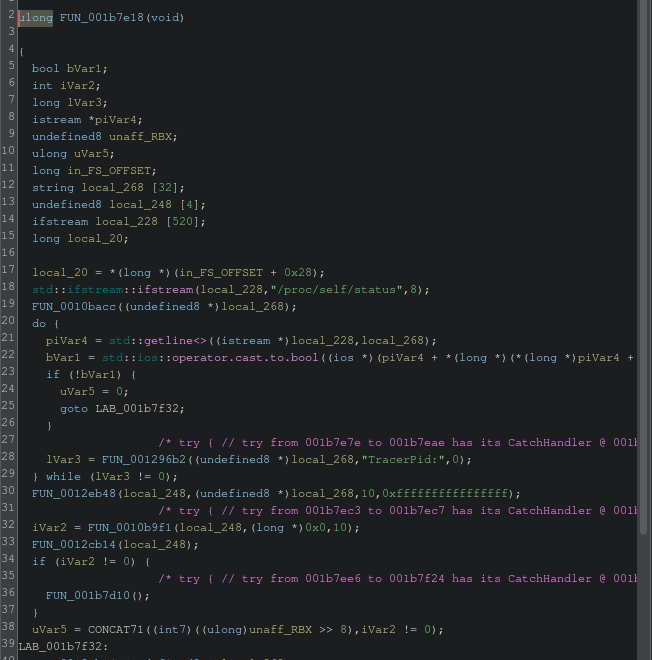Click uVar5 in the ulong declaration
Screen dimensions: 652x660
[91, 153]
